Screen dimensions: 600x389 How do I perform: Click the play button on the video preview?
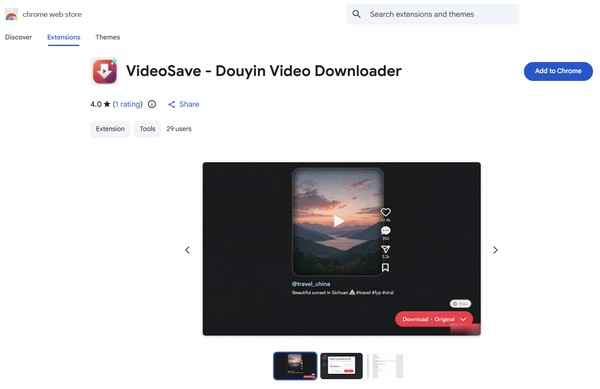point(338,221)
